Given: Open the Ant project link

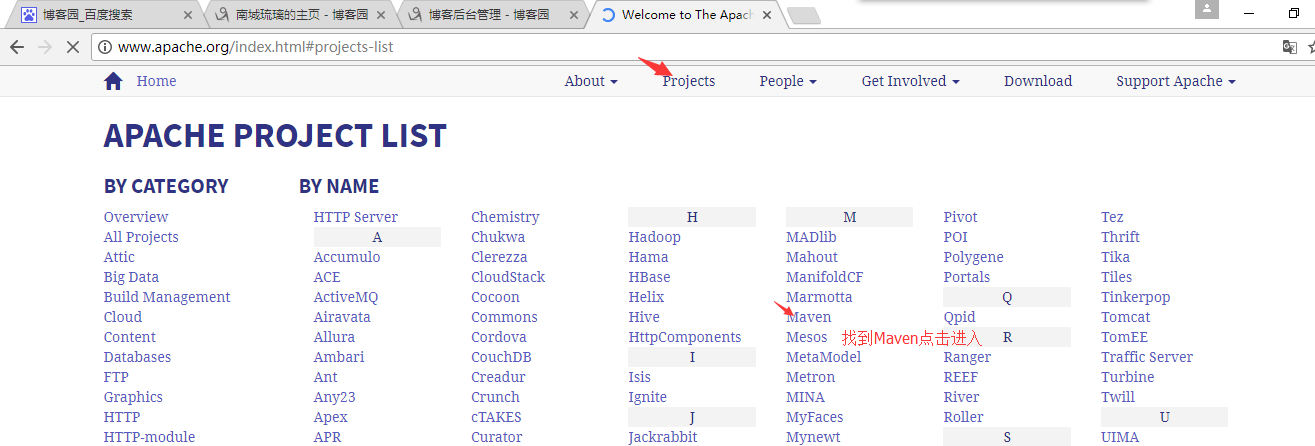Looking at the screenshot, I should [326, 377].
